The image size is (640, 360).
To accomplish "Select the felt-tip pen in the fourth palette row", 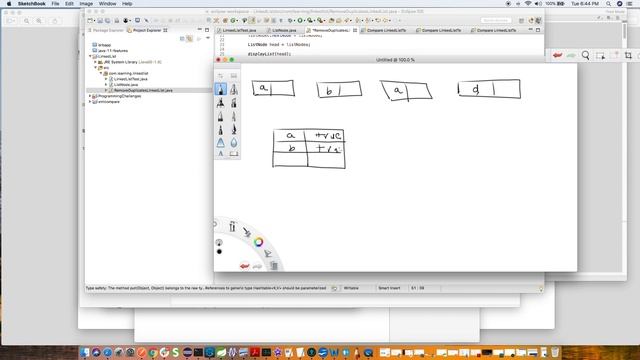I will click(x=220, y=130).
